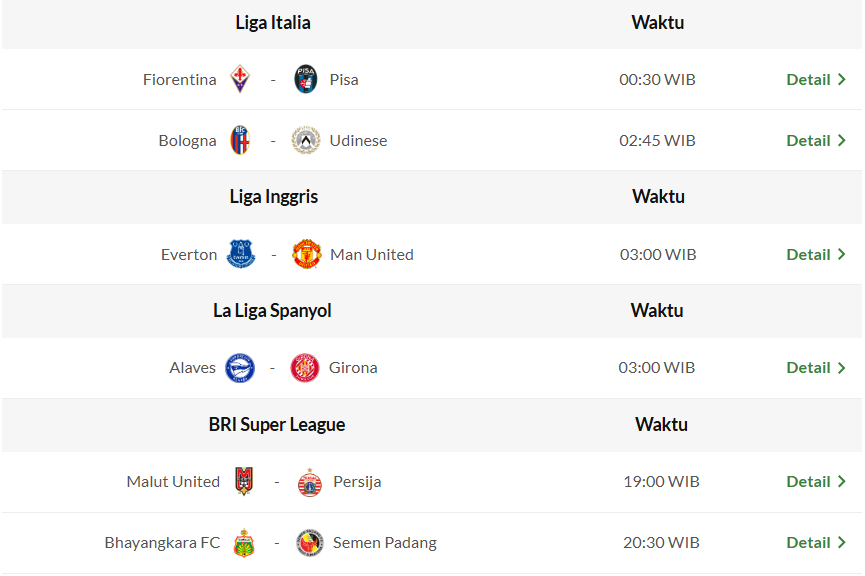865x576 pixels.
Task: Open Detail for Bologna vs Udinese
Action: pos(808,140)
